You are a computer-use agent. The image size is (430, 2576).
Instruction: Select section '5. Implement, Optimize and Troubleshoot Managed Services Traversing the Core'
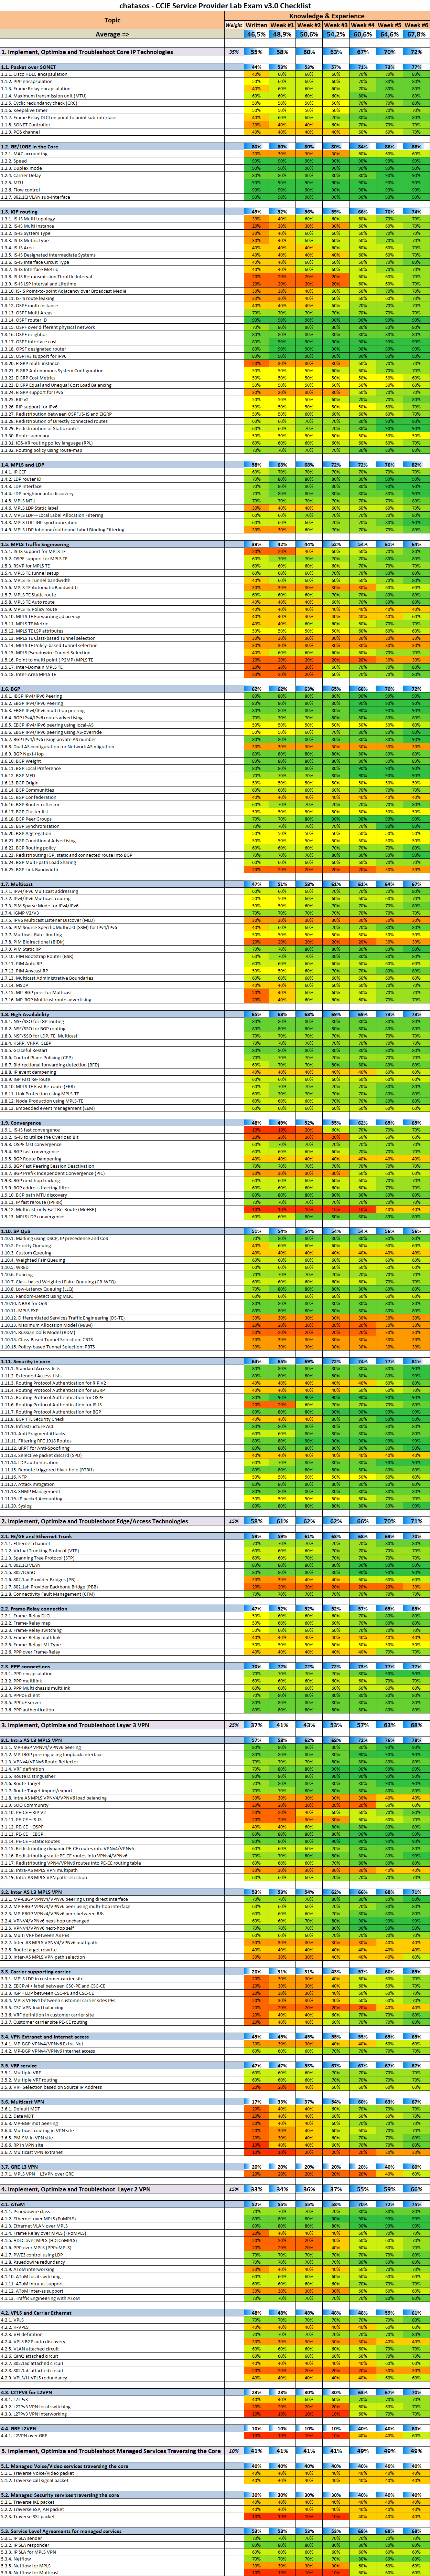[112, 2451]
